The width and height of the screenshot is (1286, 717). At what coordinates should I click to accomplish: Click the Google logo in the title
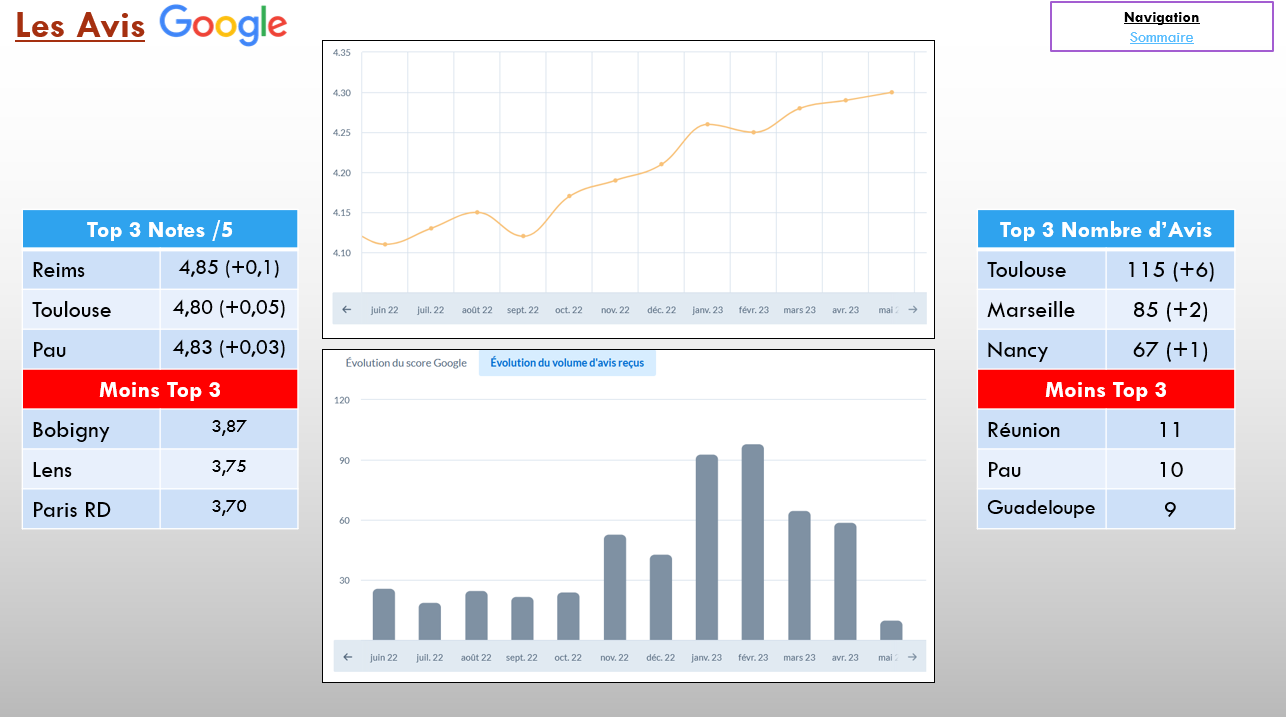point(223,25)
